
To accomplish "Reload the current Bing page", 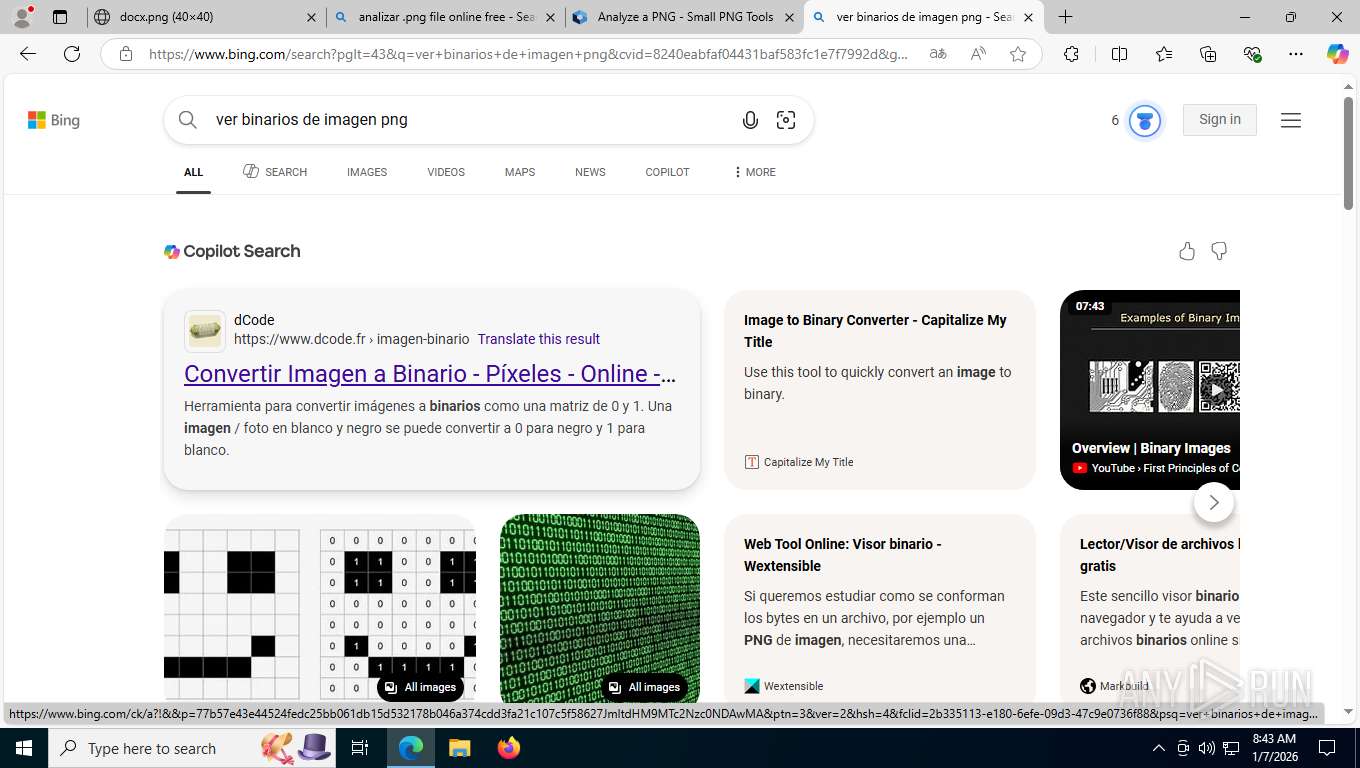I will click(72, 54).
